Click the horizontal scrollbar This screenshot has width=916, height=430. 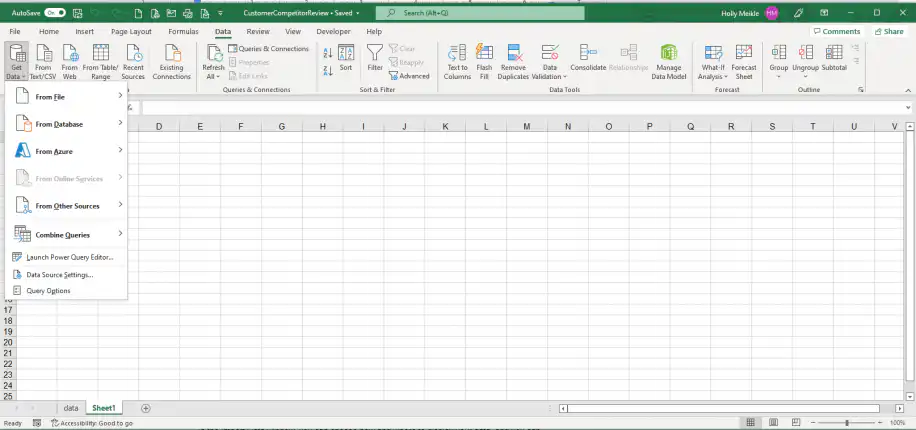(x=723, y=408)
